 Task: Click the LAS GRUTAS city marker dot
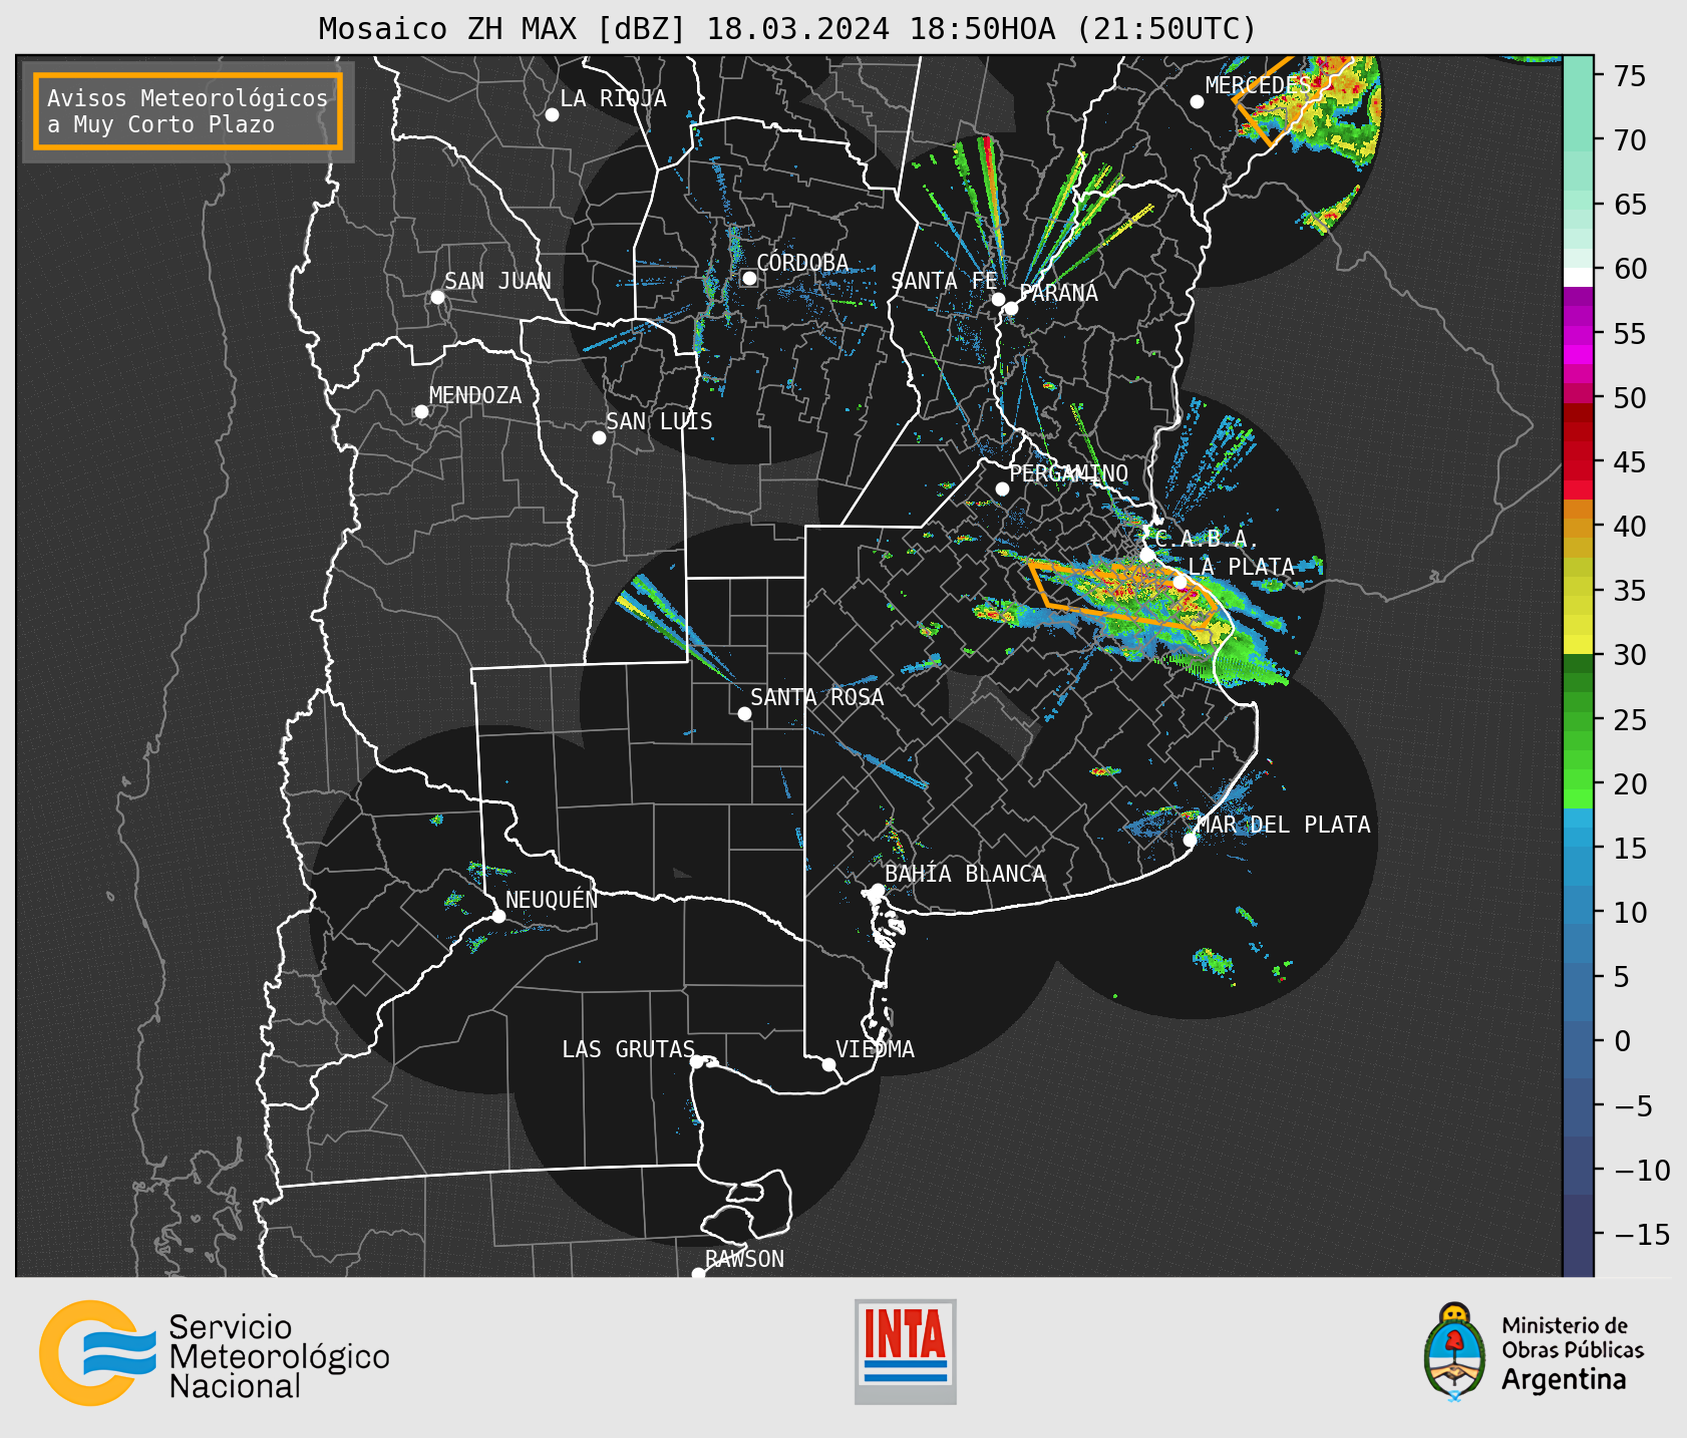click(697, 1062)
